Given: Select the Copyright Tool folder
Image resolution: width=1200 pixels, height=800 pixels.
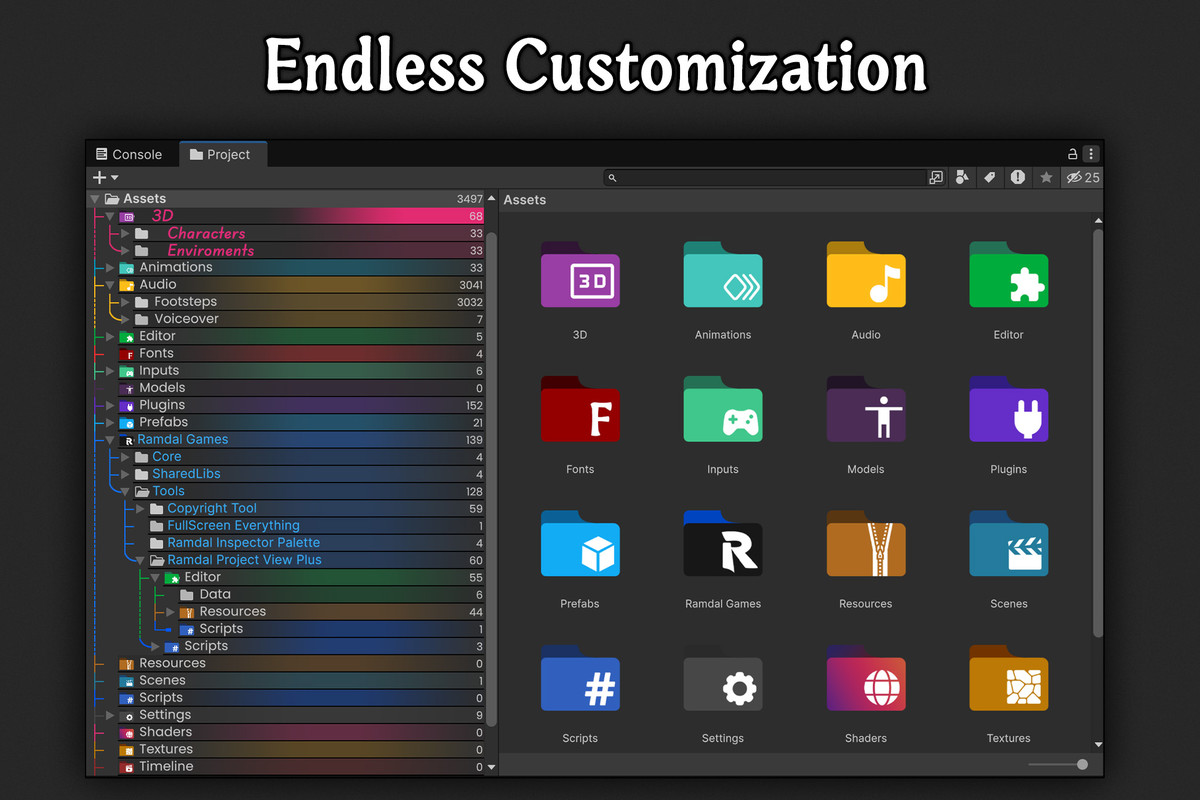Looking at the screenshot, I should pyautogui.click(x=212, y=507).
